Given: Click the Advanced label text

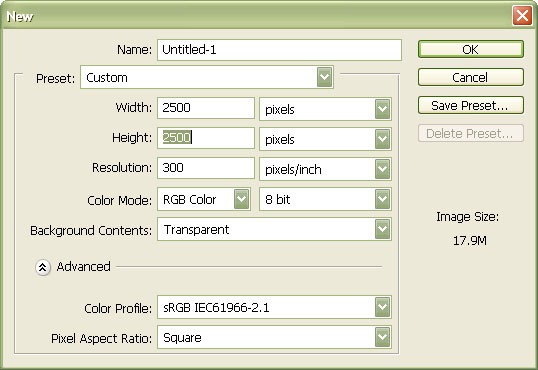Looking at the screenshot, I should 84,266.
